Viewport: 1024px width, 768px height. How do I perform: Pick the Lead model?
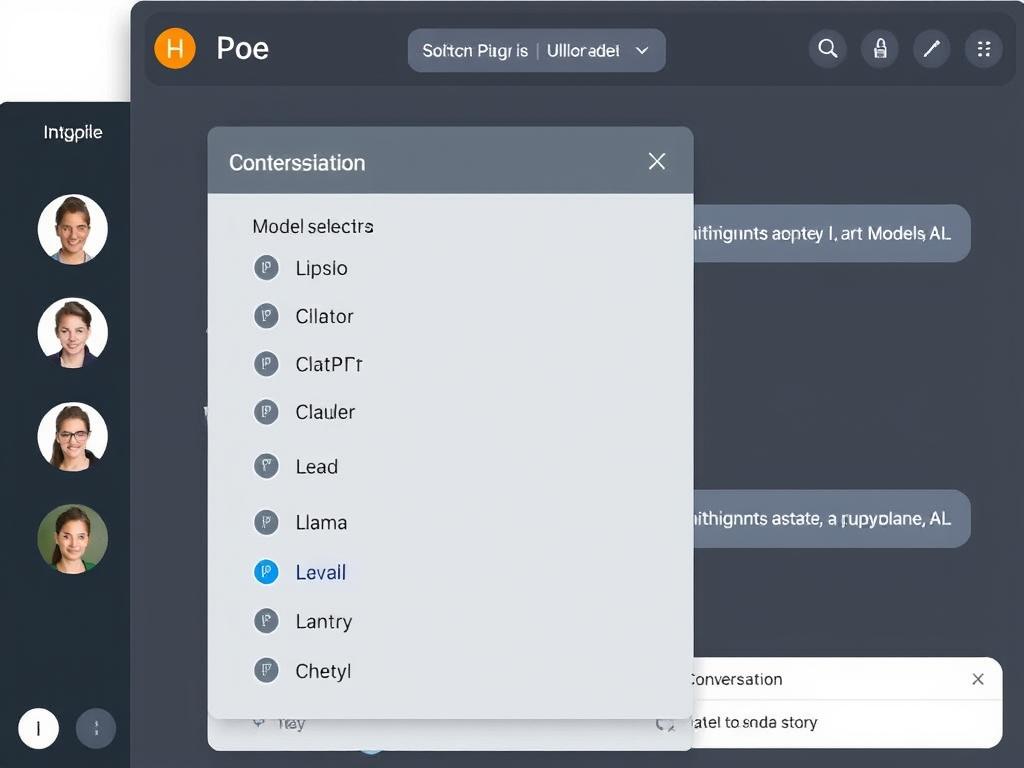point(317,466)
